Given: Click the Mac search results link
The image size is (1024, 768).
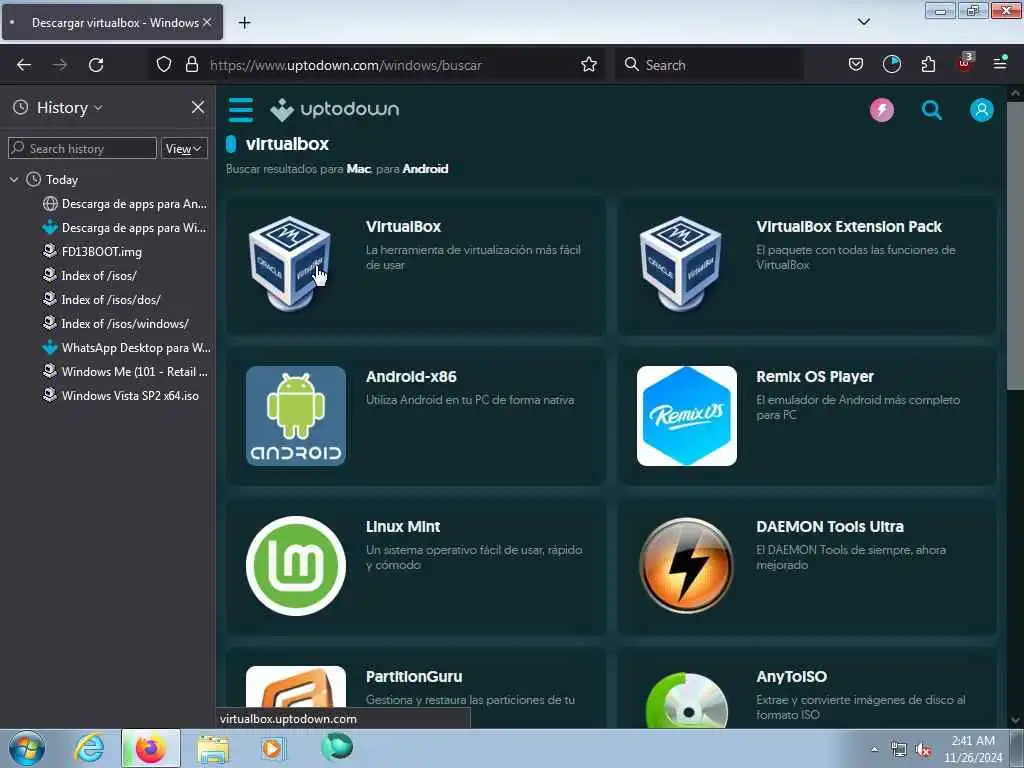Looking at the screenshot, I should 359,168.
